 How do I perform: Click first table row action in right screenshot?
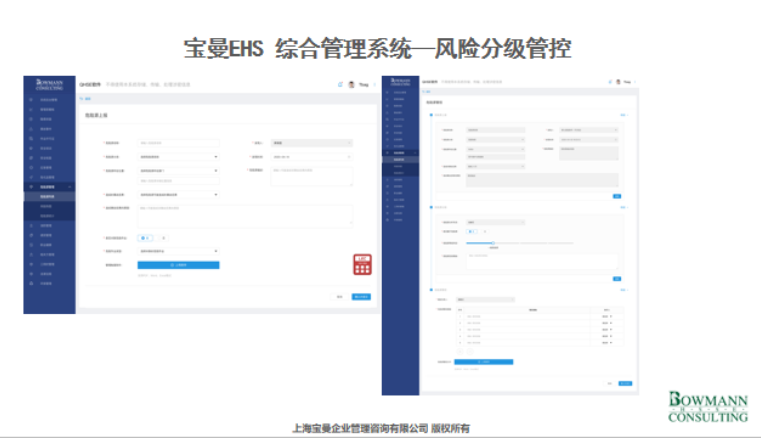click(x=606, y=316)
